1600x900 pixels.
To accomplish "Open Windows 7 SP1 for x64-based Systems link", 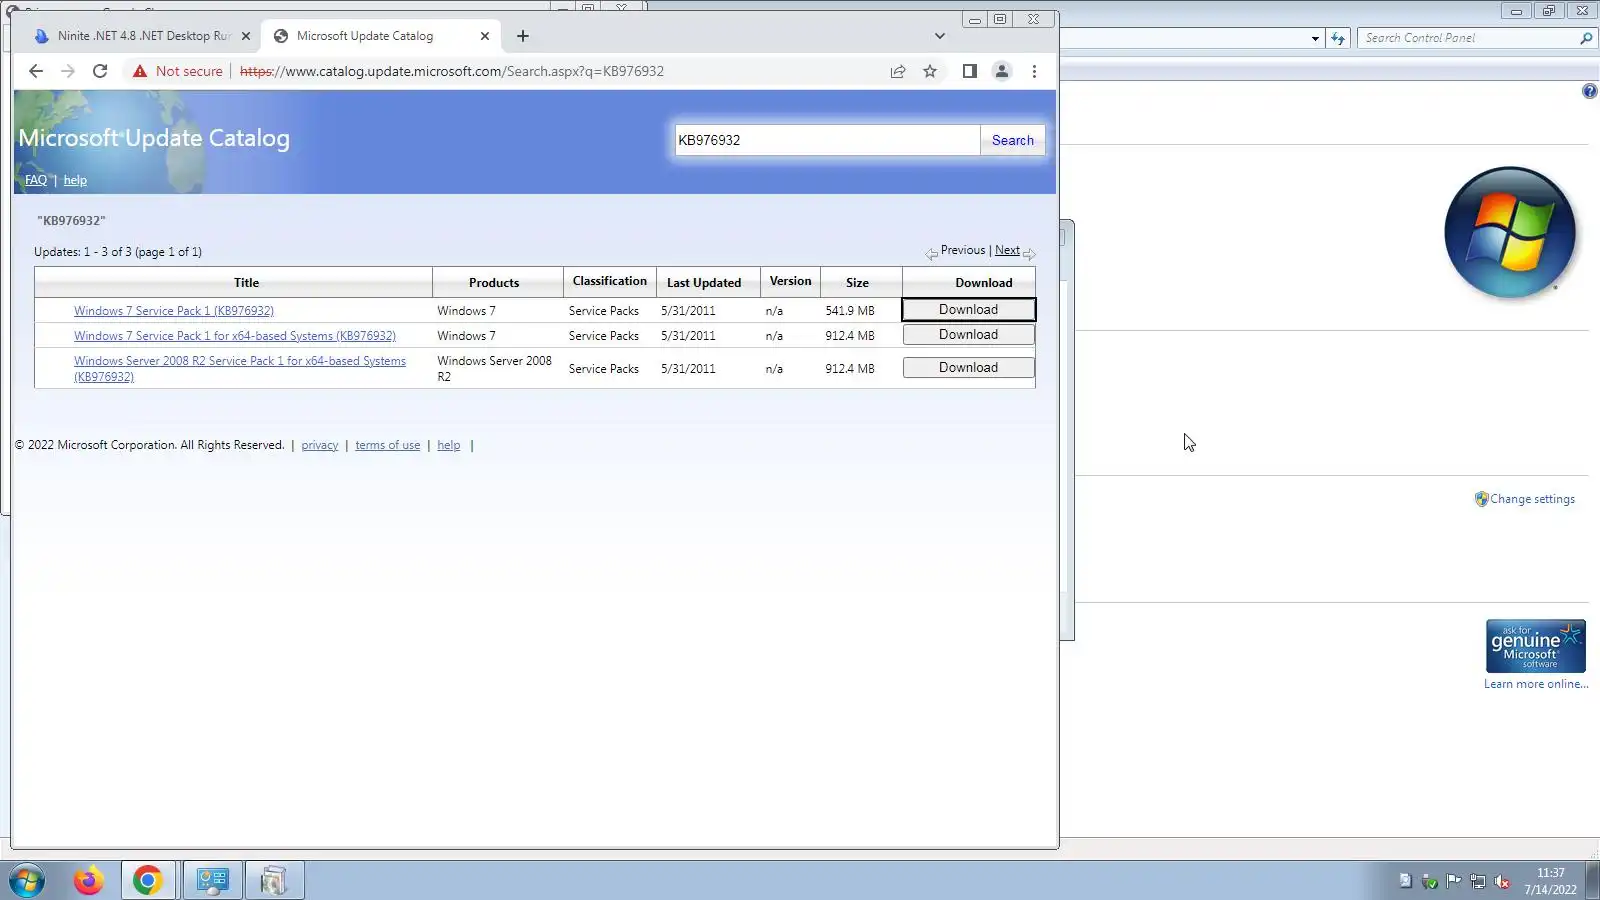I will (x=235, y=336).
